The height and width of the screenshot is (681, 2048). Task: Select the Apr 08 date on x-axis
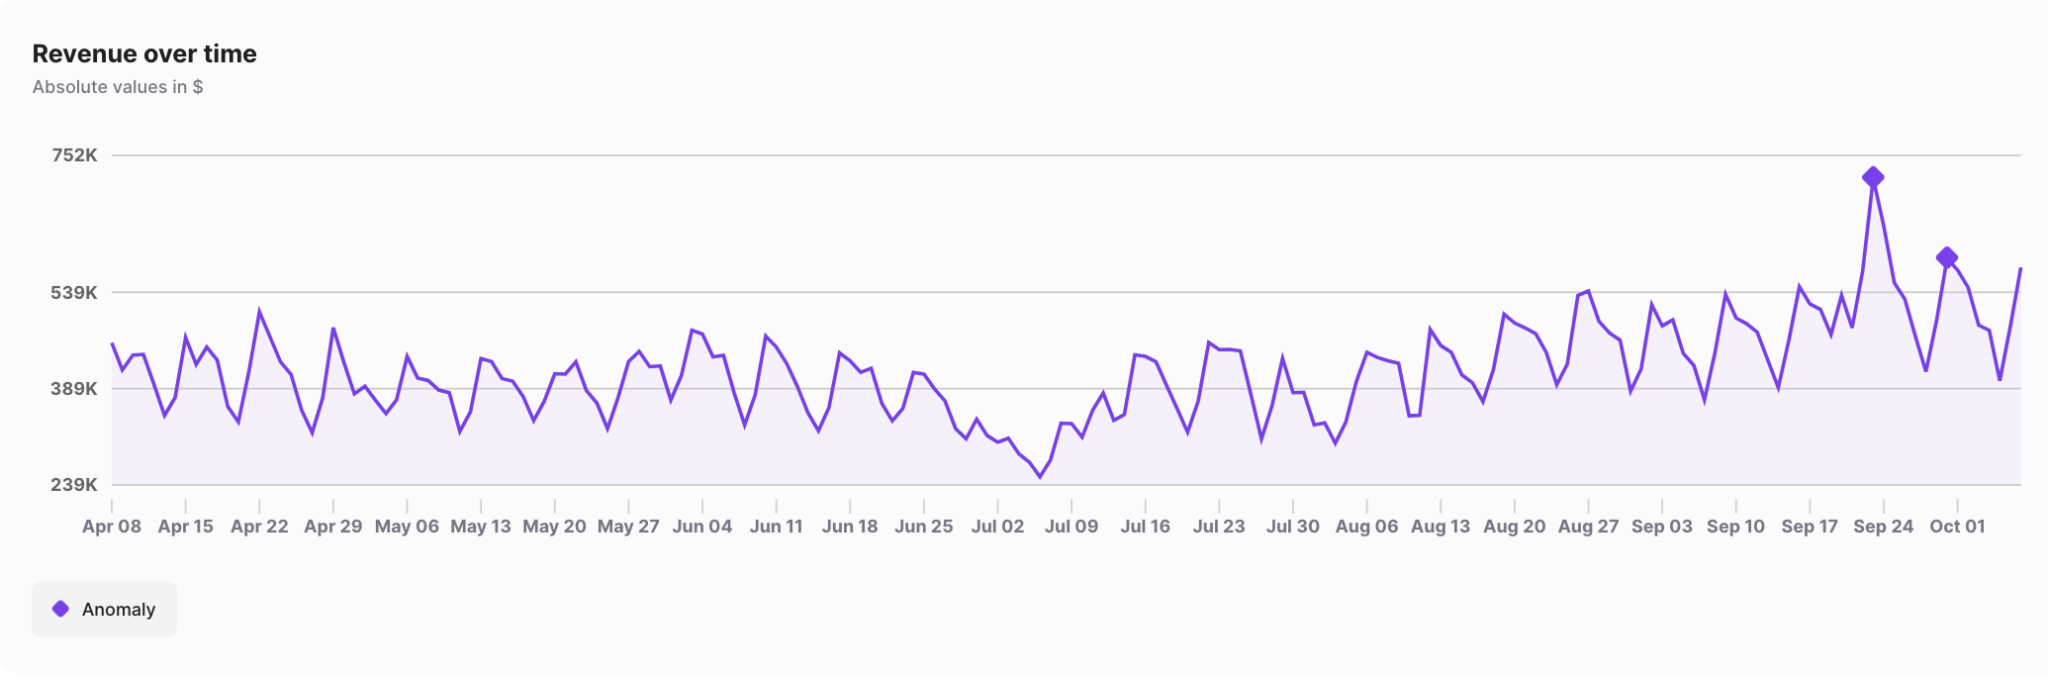[x=111, y=526]
